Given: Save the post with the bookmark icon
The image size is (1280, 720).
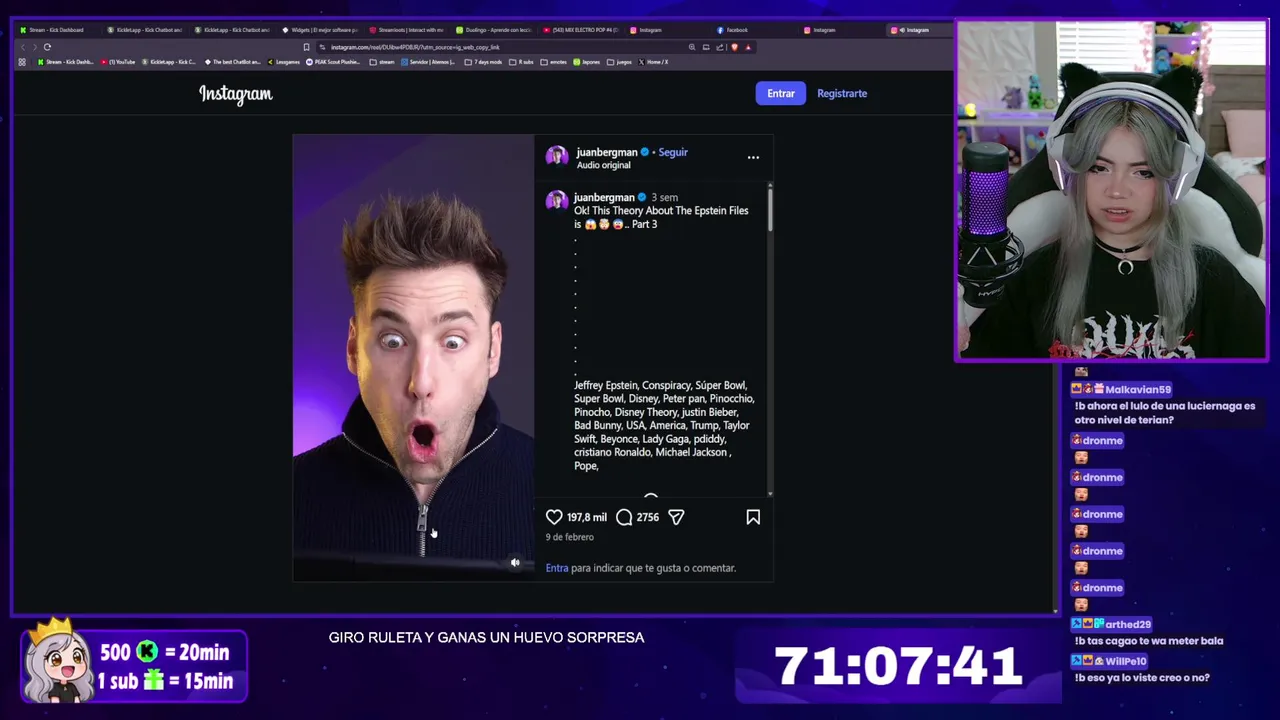Looking at the screenshot, I should (x=753, y=517).
